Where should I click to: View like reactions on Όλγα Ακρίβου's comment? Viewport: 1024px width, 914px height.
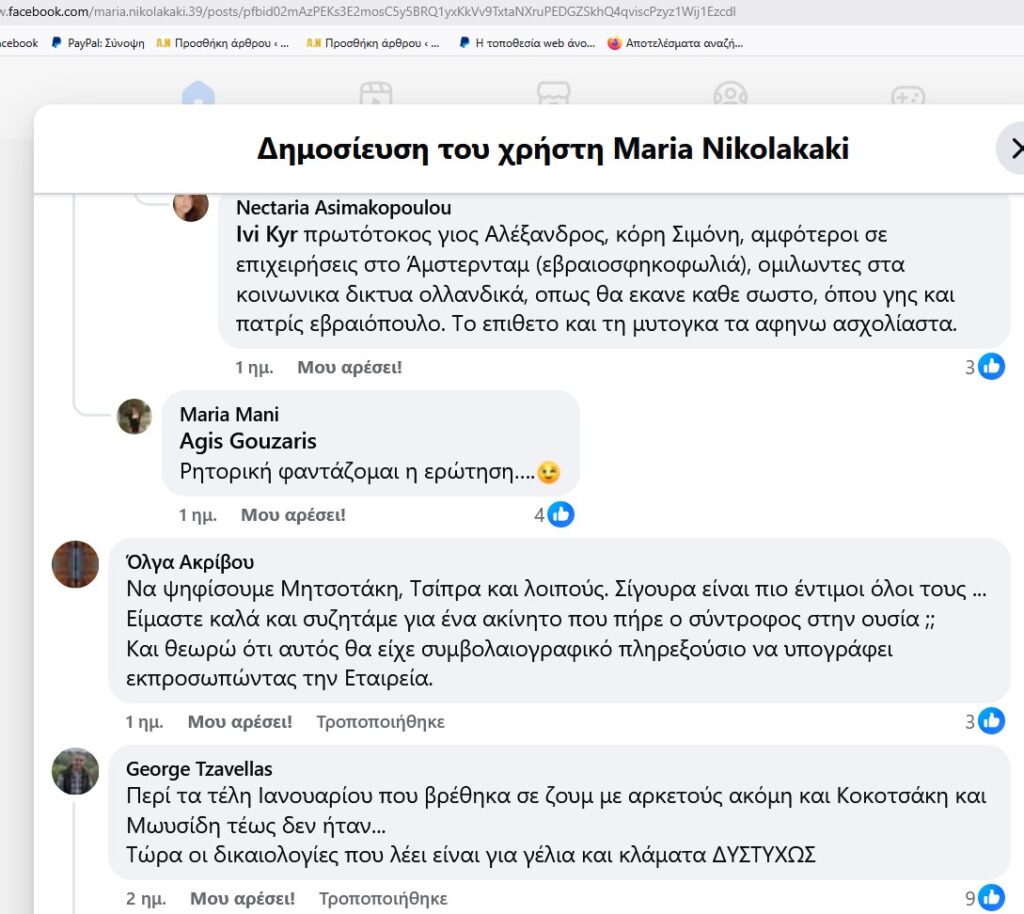click(x=985, y=721)
